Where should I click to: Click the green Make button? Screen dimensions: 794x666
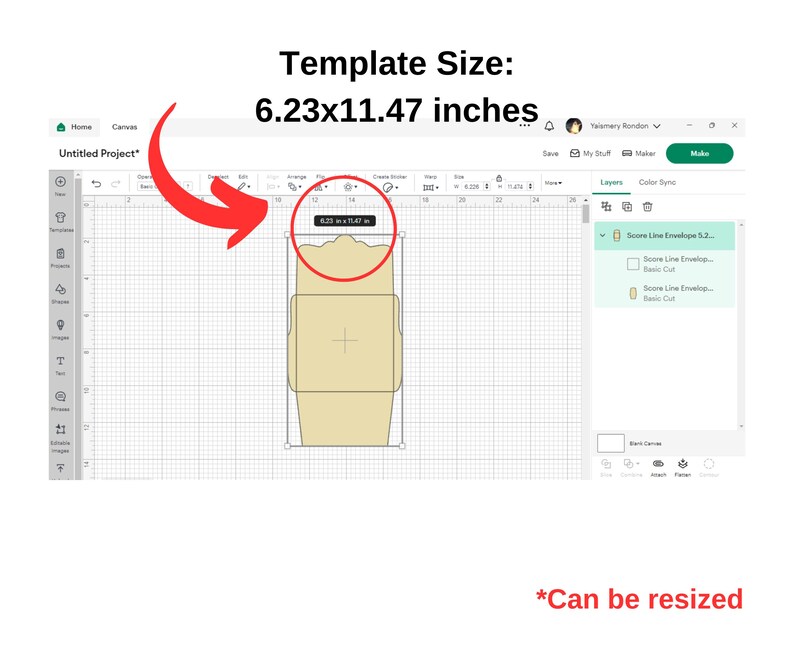coord(699,153)
